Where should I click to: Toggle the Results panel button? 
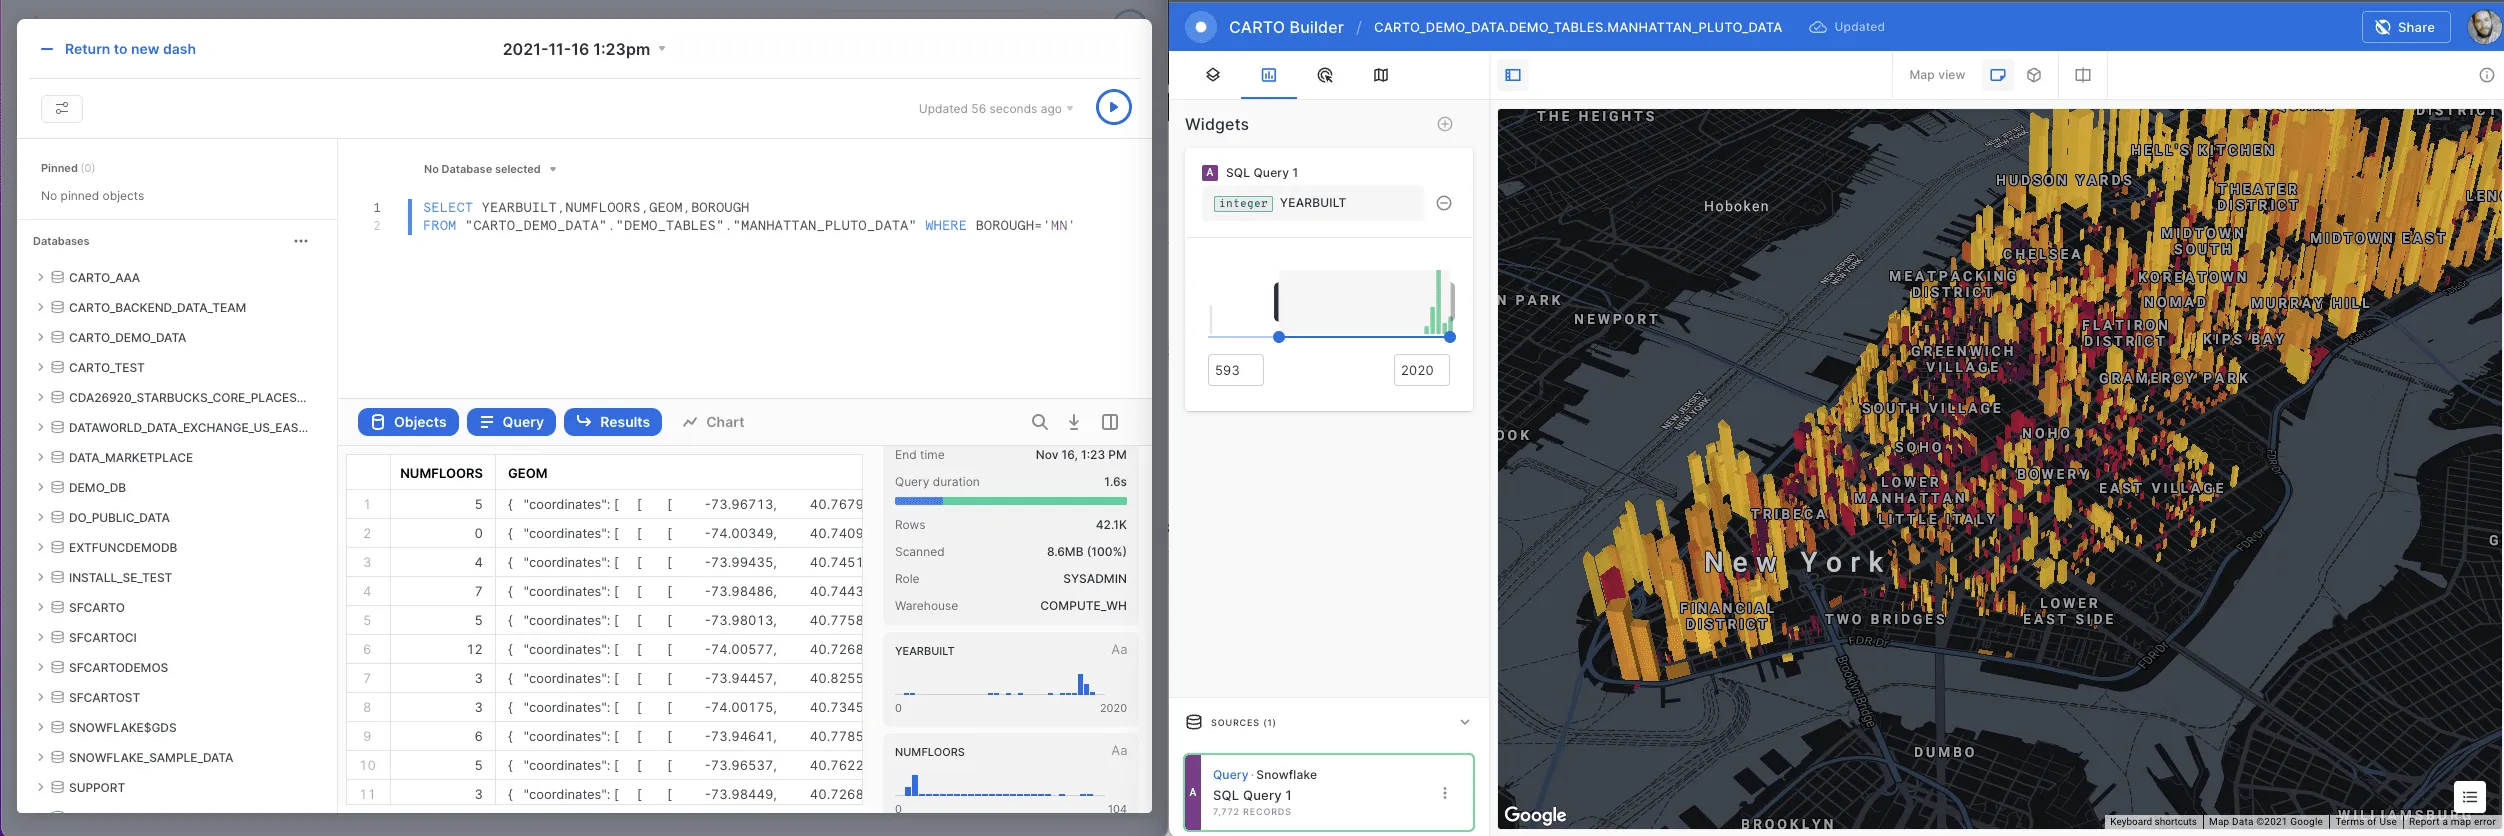coord(613,422)
